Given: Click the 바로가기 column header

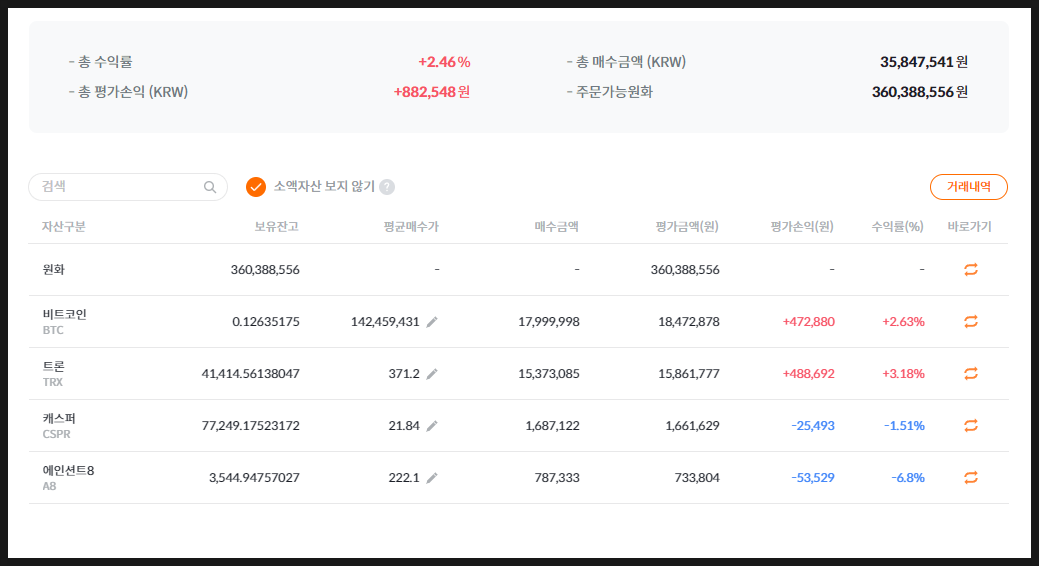Looking at the screenshot, I should click(969, 227).
